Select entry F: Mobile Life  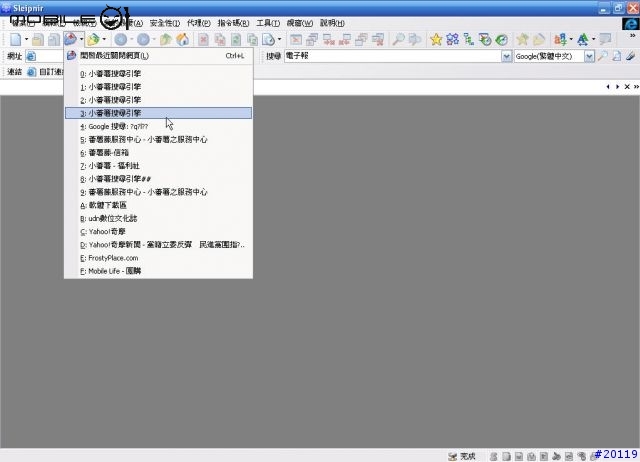pyautogui.click(x=158, y=271)
